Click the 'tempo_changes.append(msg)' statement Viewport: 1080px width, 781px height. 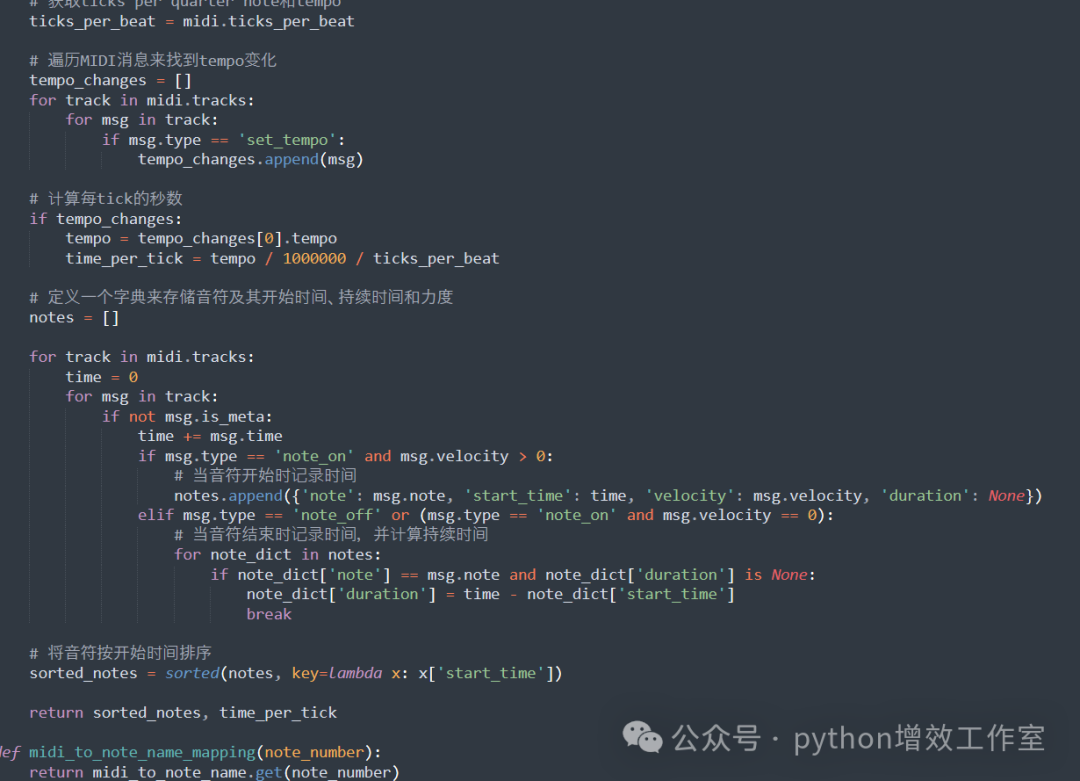coord(251,160)
